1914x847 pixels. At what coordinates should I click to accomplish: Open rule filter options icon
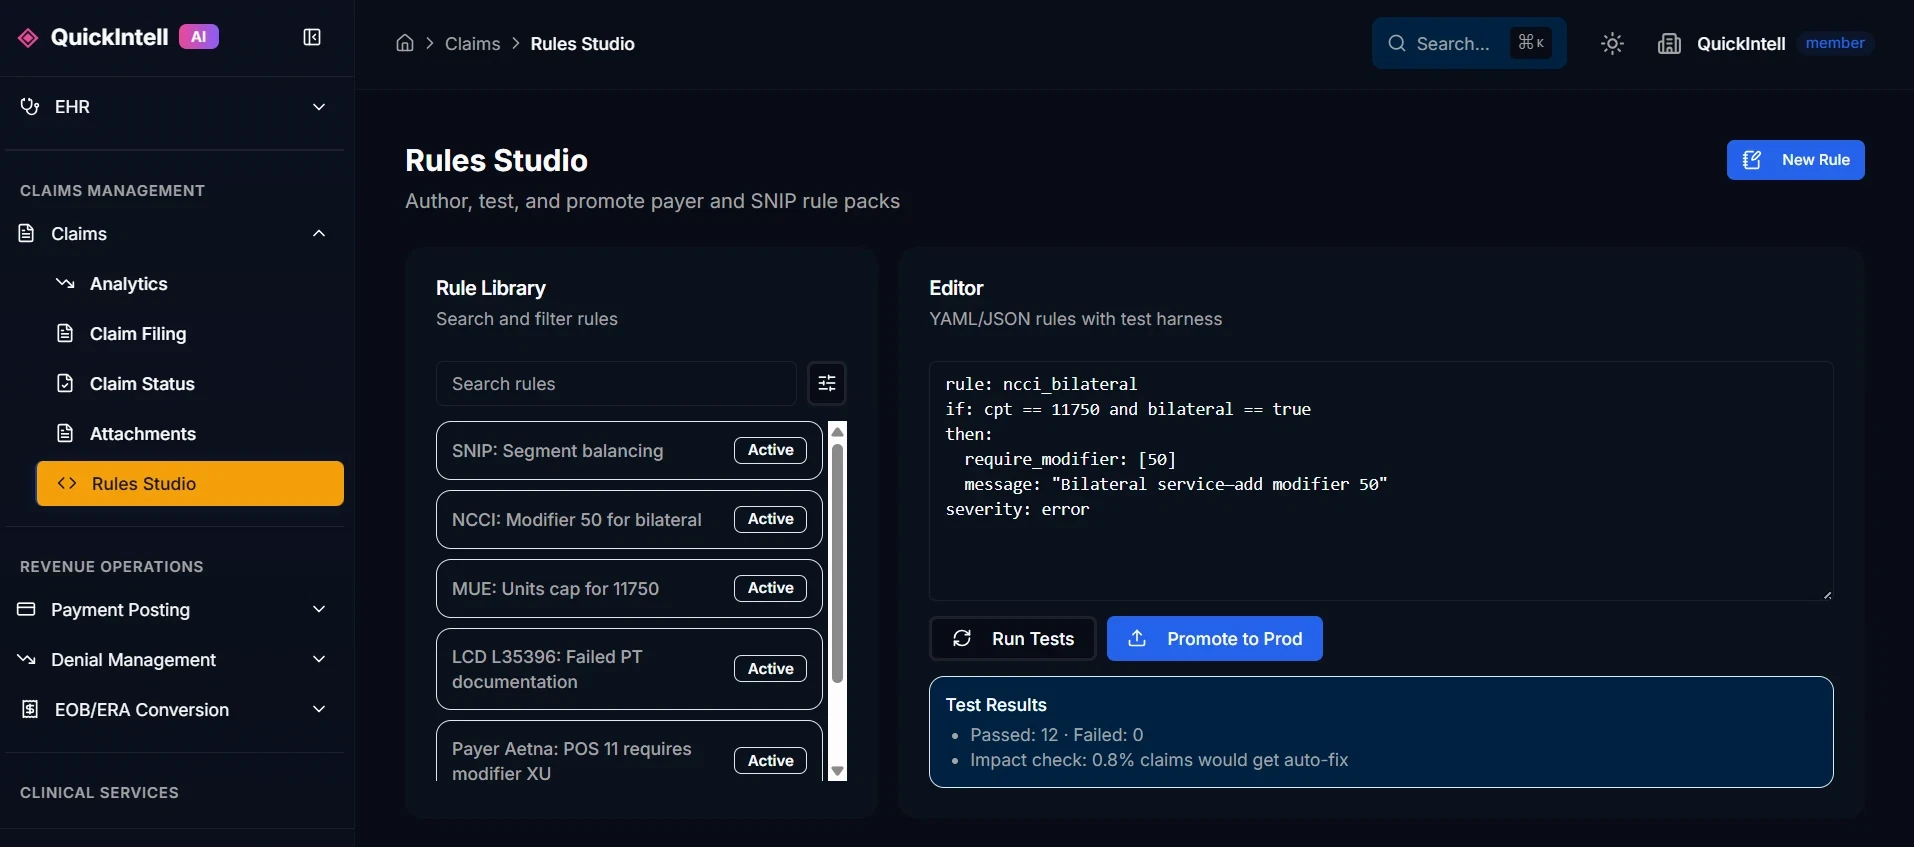pos(827,383)
